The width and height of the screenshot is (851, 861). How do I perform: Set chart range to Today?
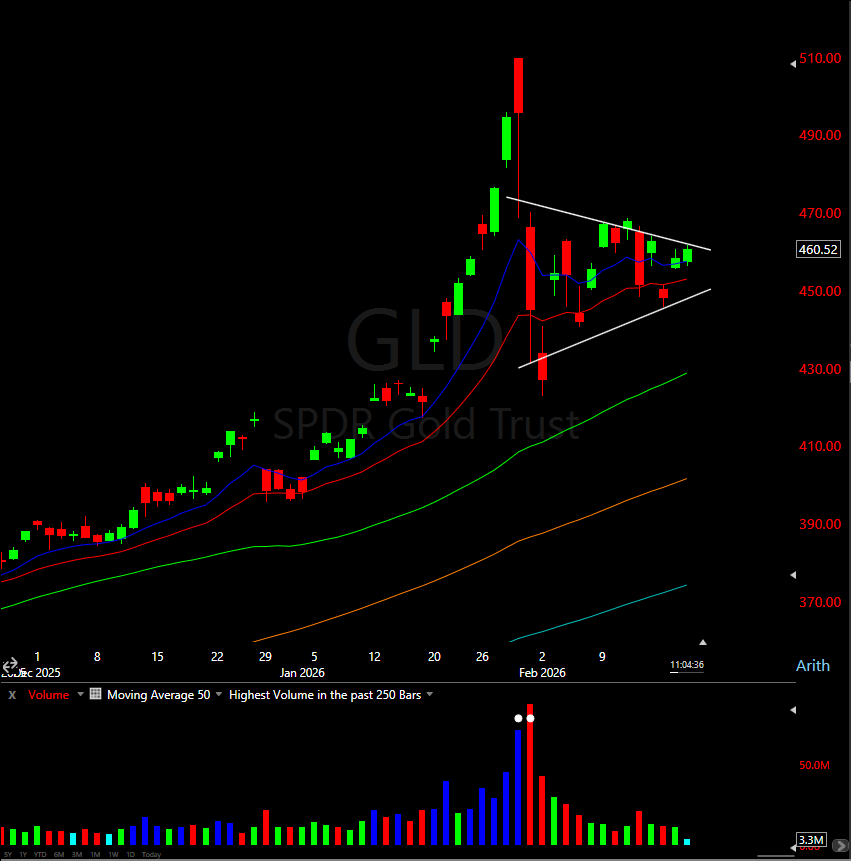(152, 854)
